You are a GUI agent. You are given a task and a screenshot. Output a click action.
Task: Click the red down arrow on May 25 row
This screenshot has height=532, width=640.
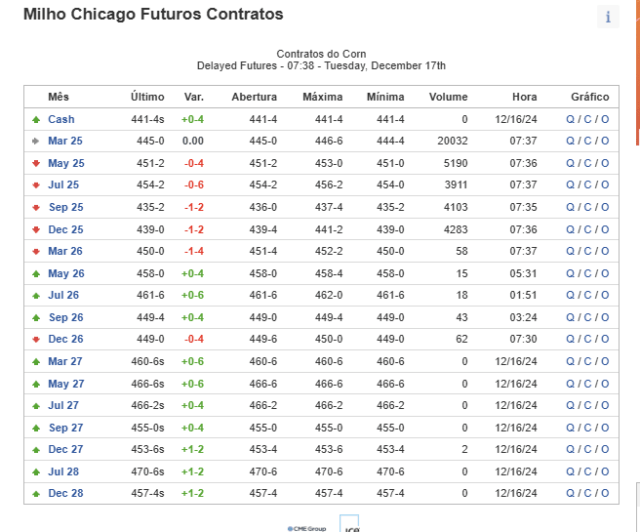click(x=36, y=163)
